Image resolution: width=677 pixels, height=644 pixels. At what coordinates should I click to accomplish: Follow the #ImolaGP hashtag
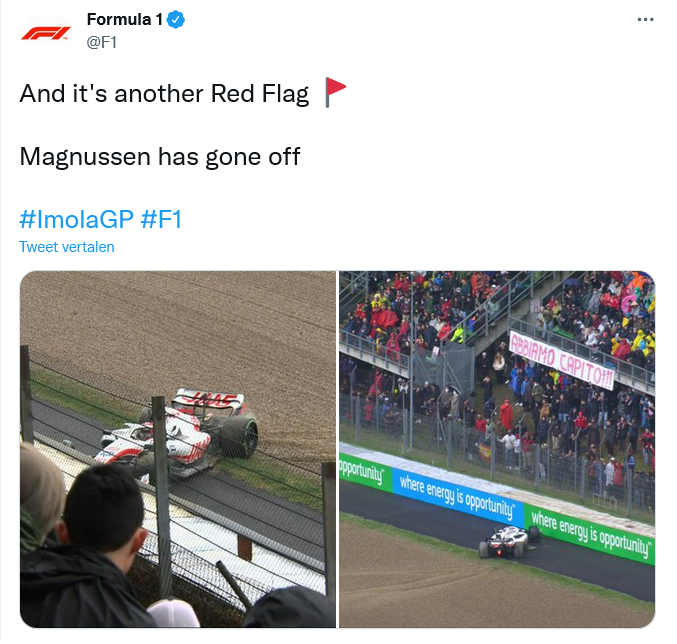tap(76, 219)
